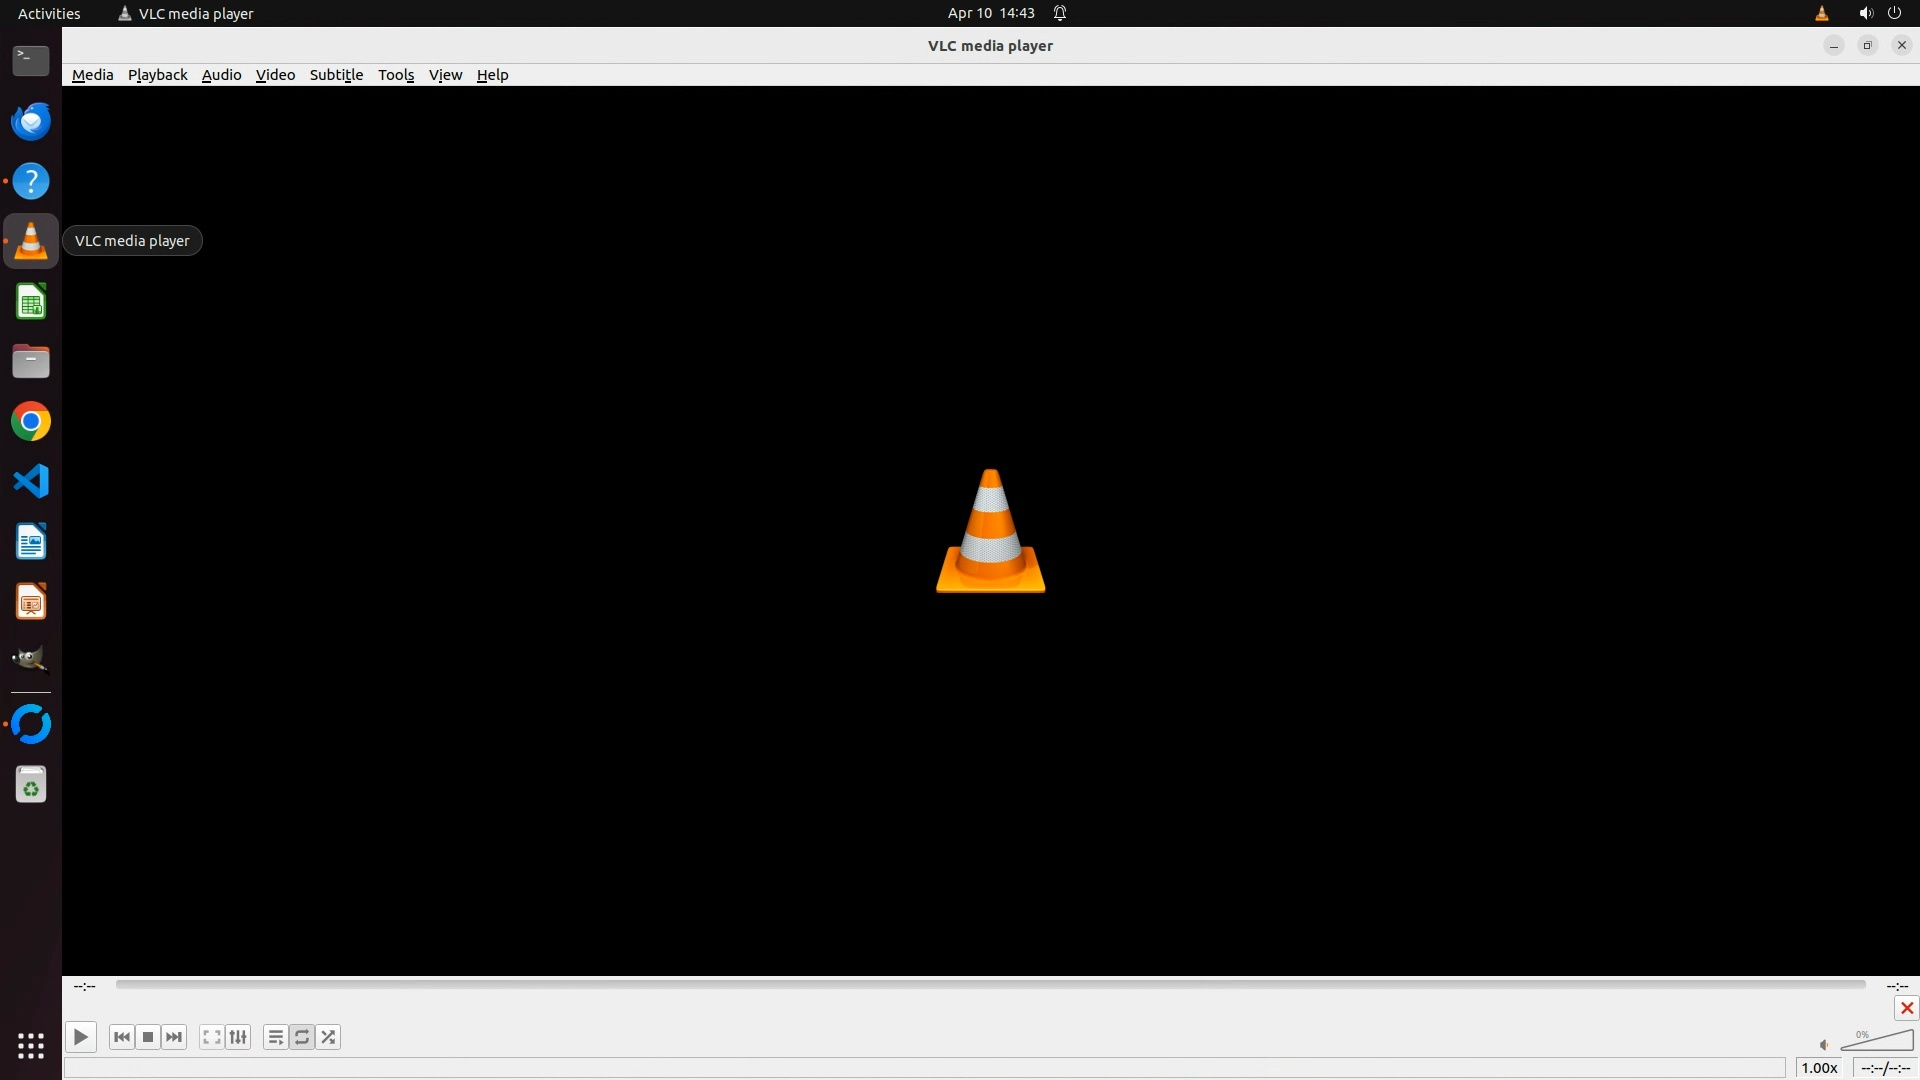Expand the Subtitle menu
This screenshot has width=1920, height=1080.
click(x=336, y=75)
